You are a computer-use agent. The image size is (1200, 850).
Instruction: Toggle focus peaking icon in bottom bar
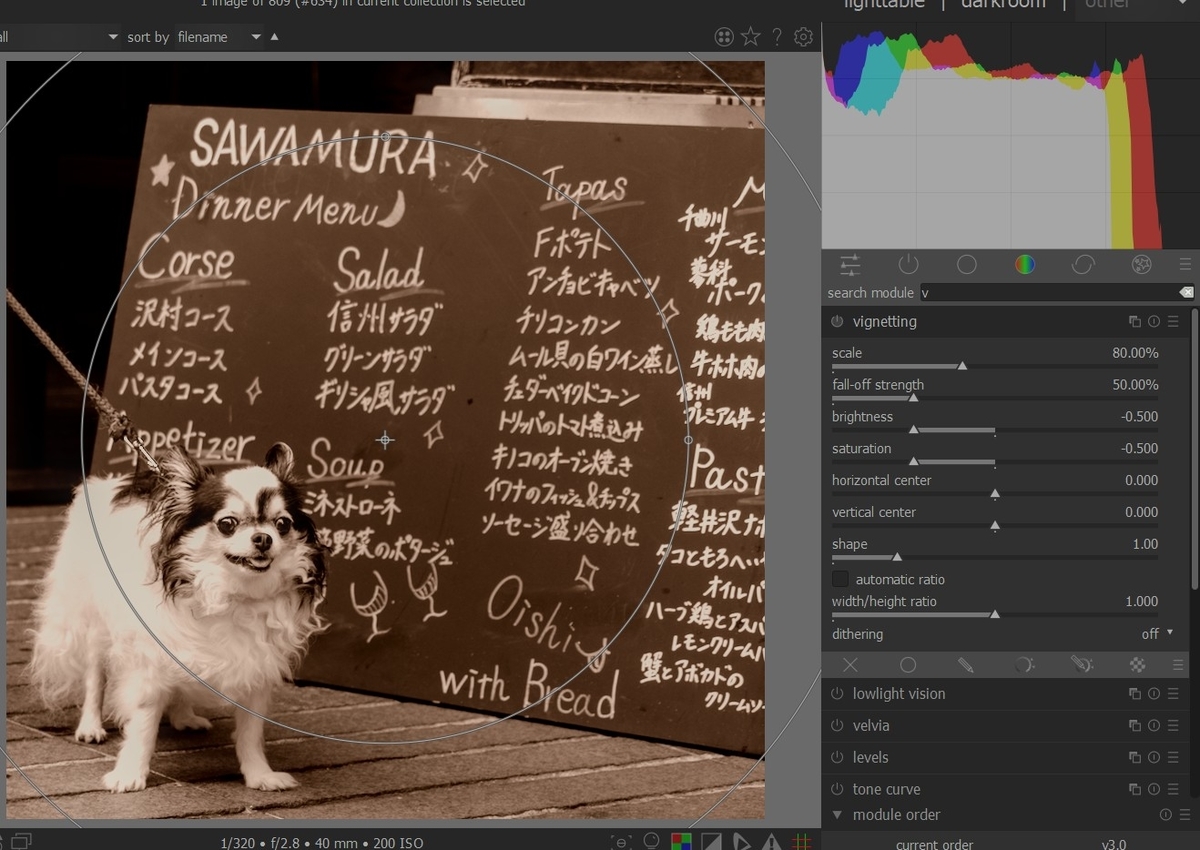click(x=622, y=842)
